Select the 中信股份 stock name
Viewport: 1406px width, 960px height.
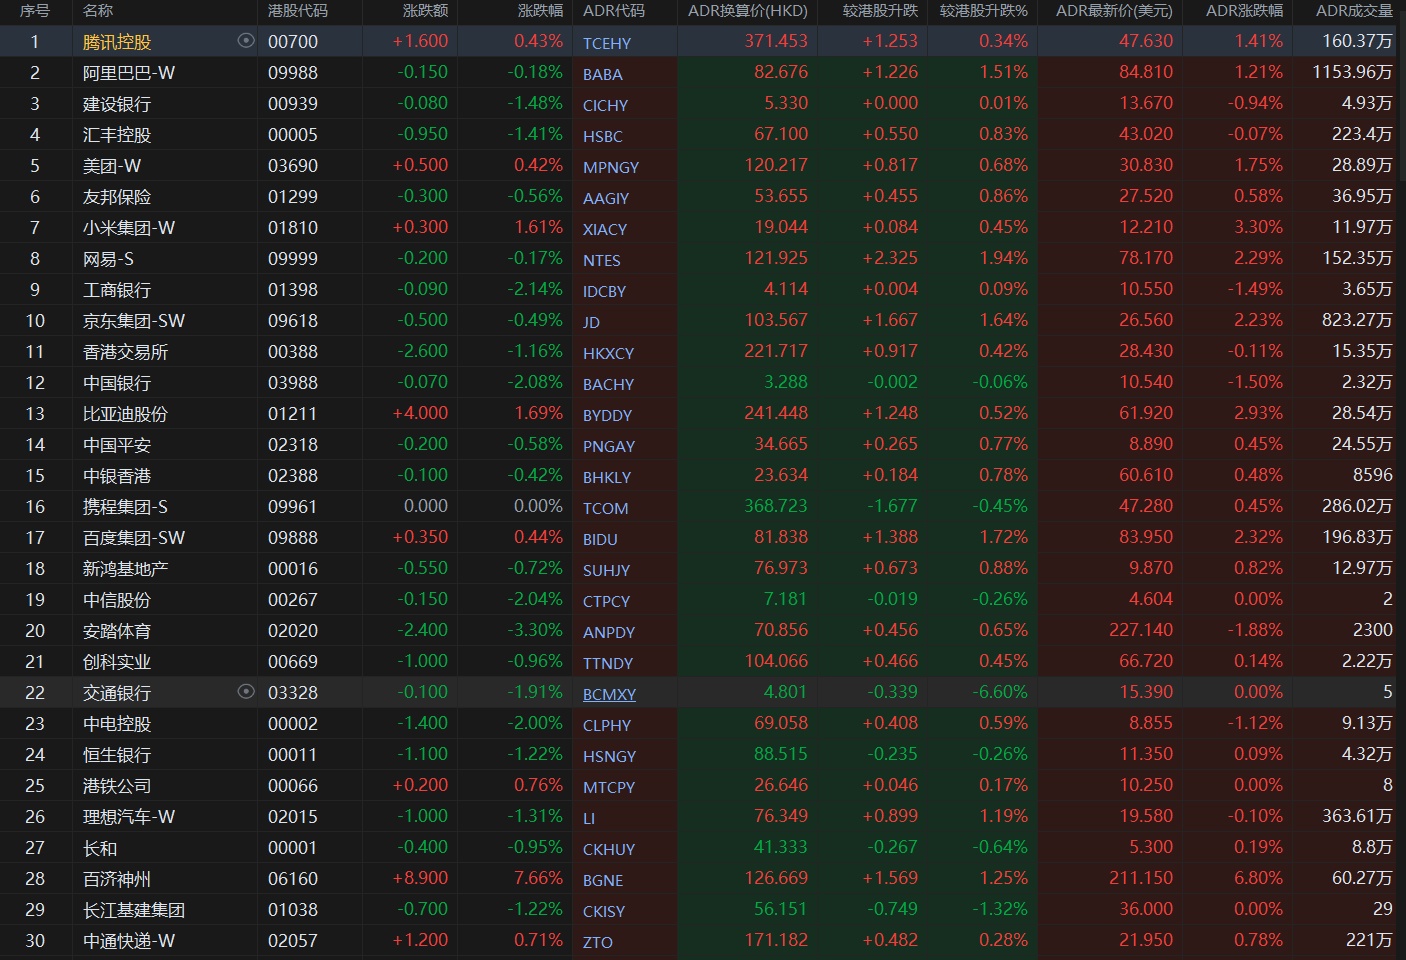117,600
